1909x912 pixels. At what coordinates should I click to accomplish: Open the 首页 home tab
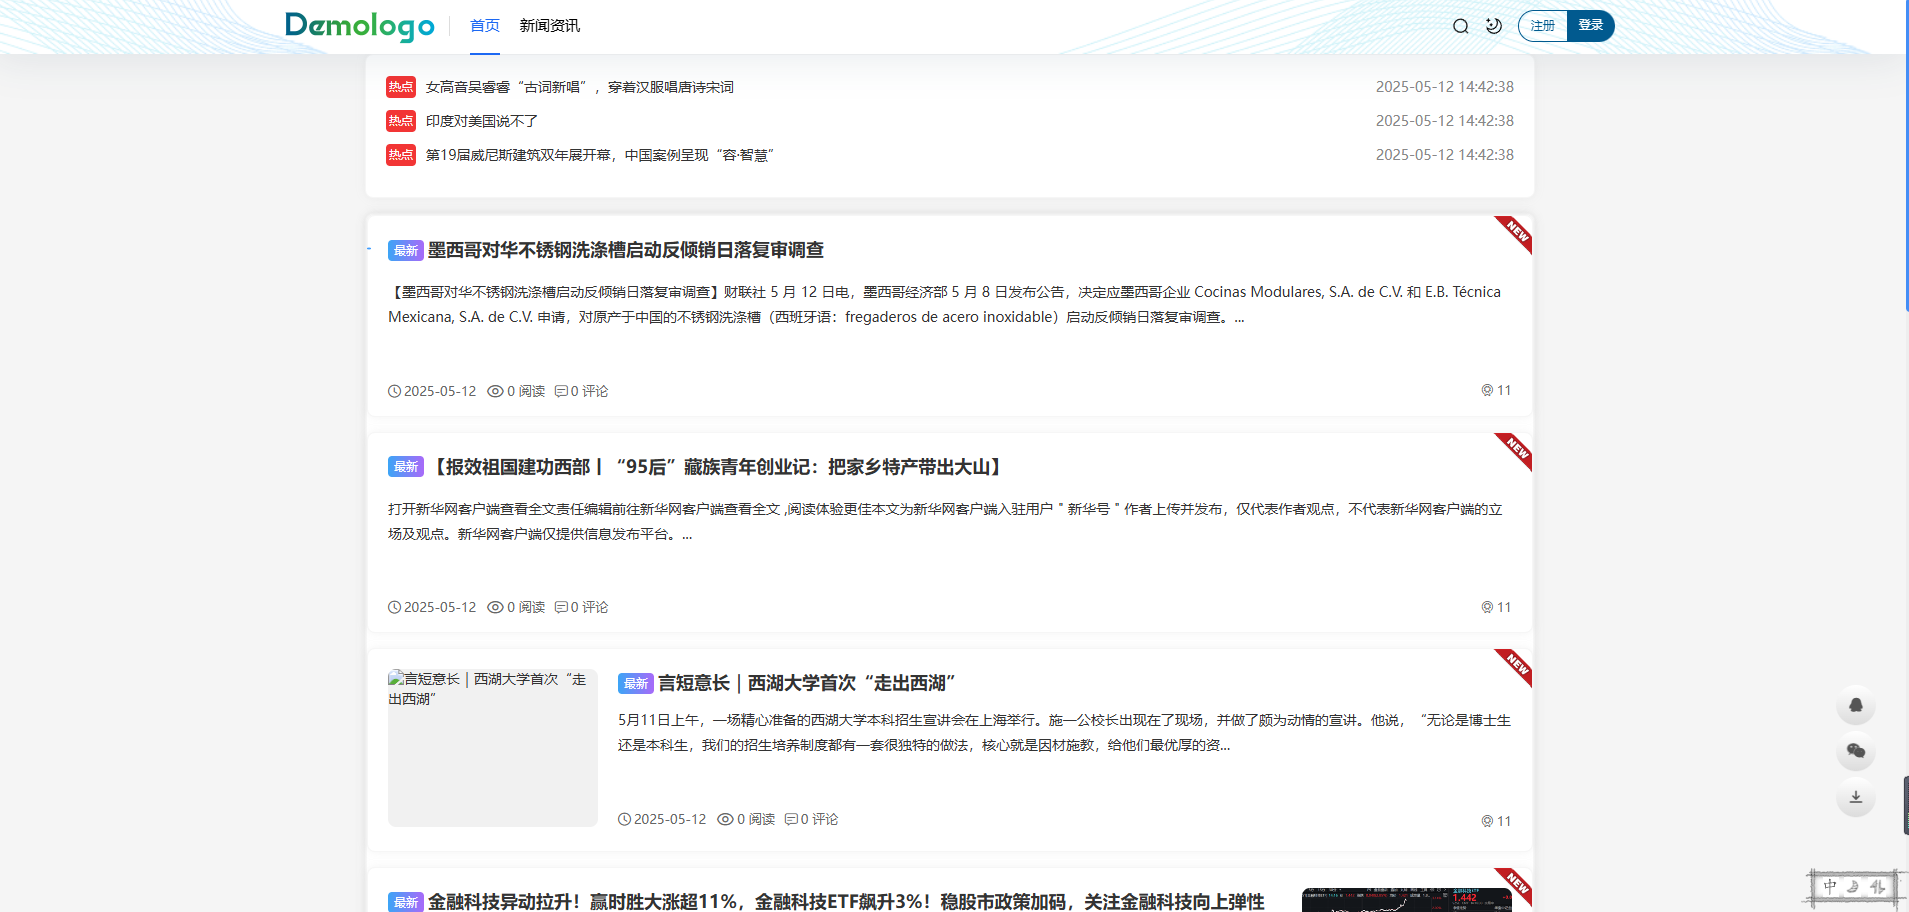tap(485, 26)
